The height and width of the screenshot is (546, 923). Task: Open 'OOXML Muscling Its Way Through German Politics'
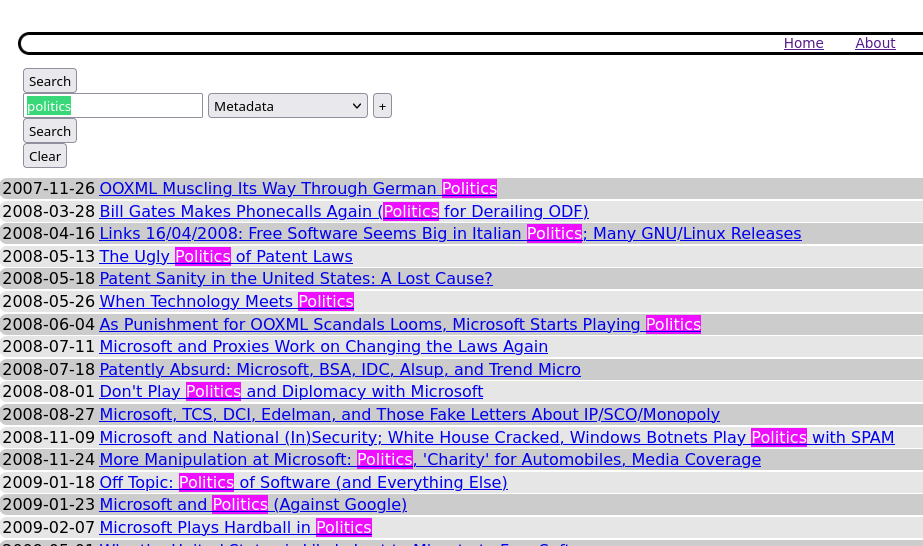(298, 188)
